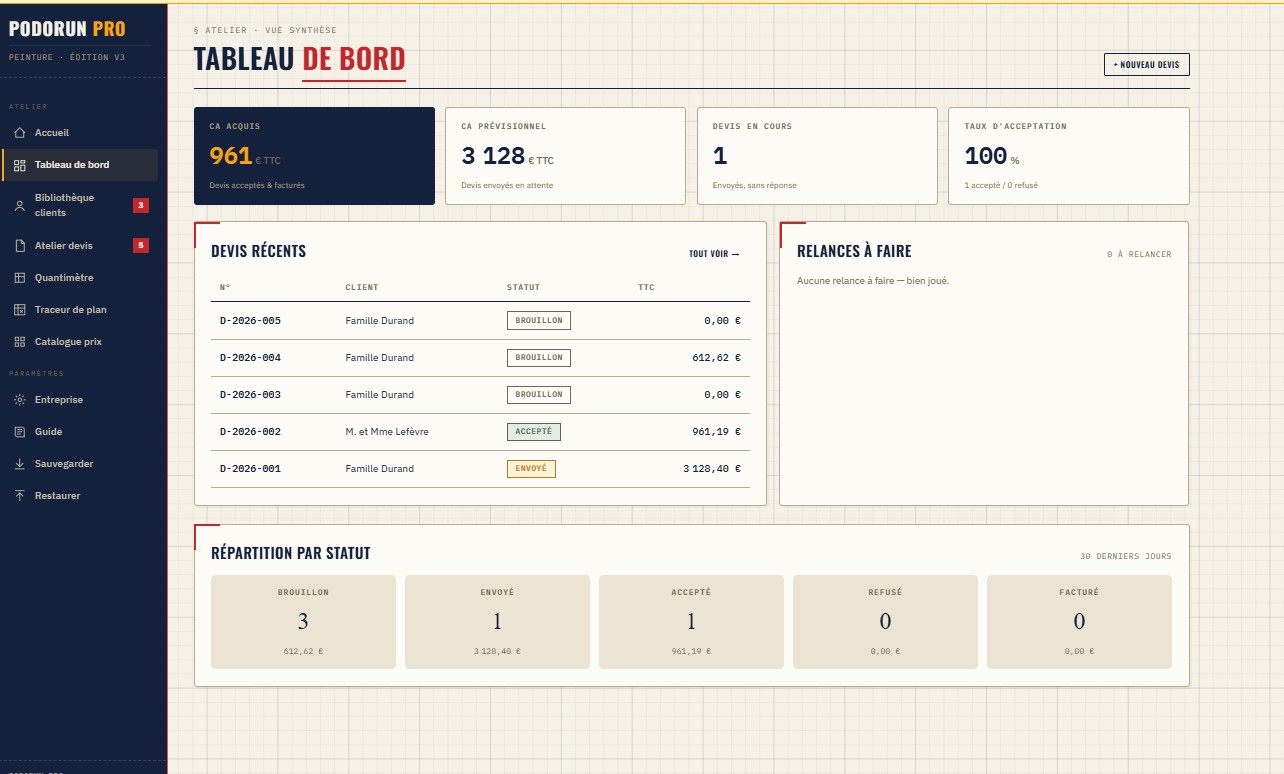Screen dimensions: 1284x774
Task: Click the Accueil home icon
Action: click(20, 133)
